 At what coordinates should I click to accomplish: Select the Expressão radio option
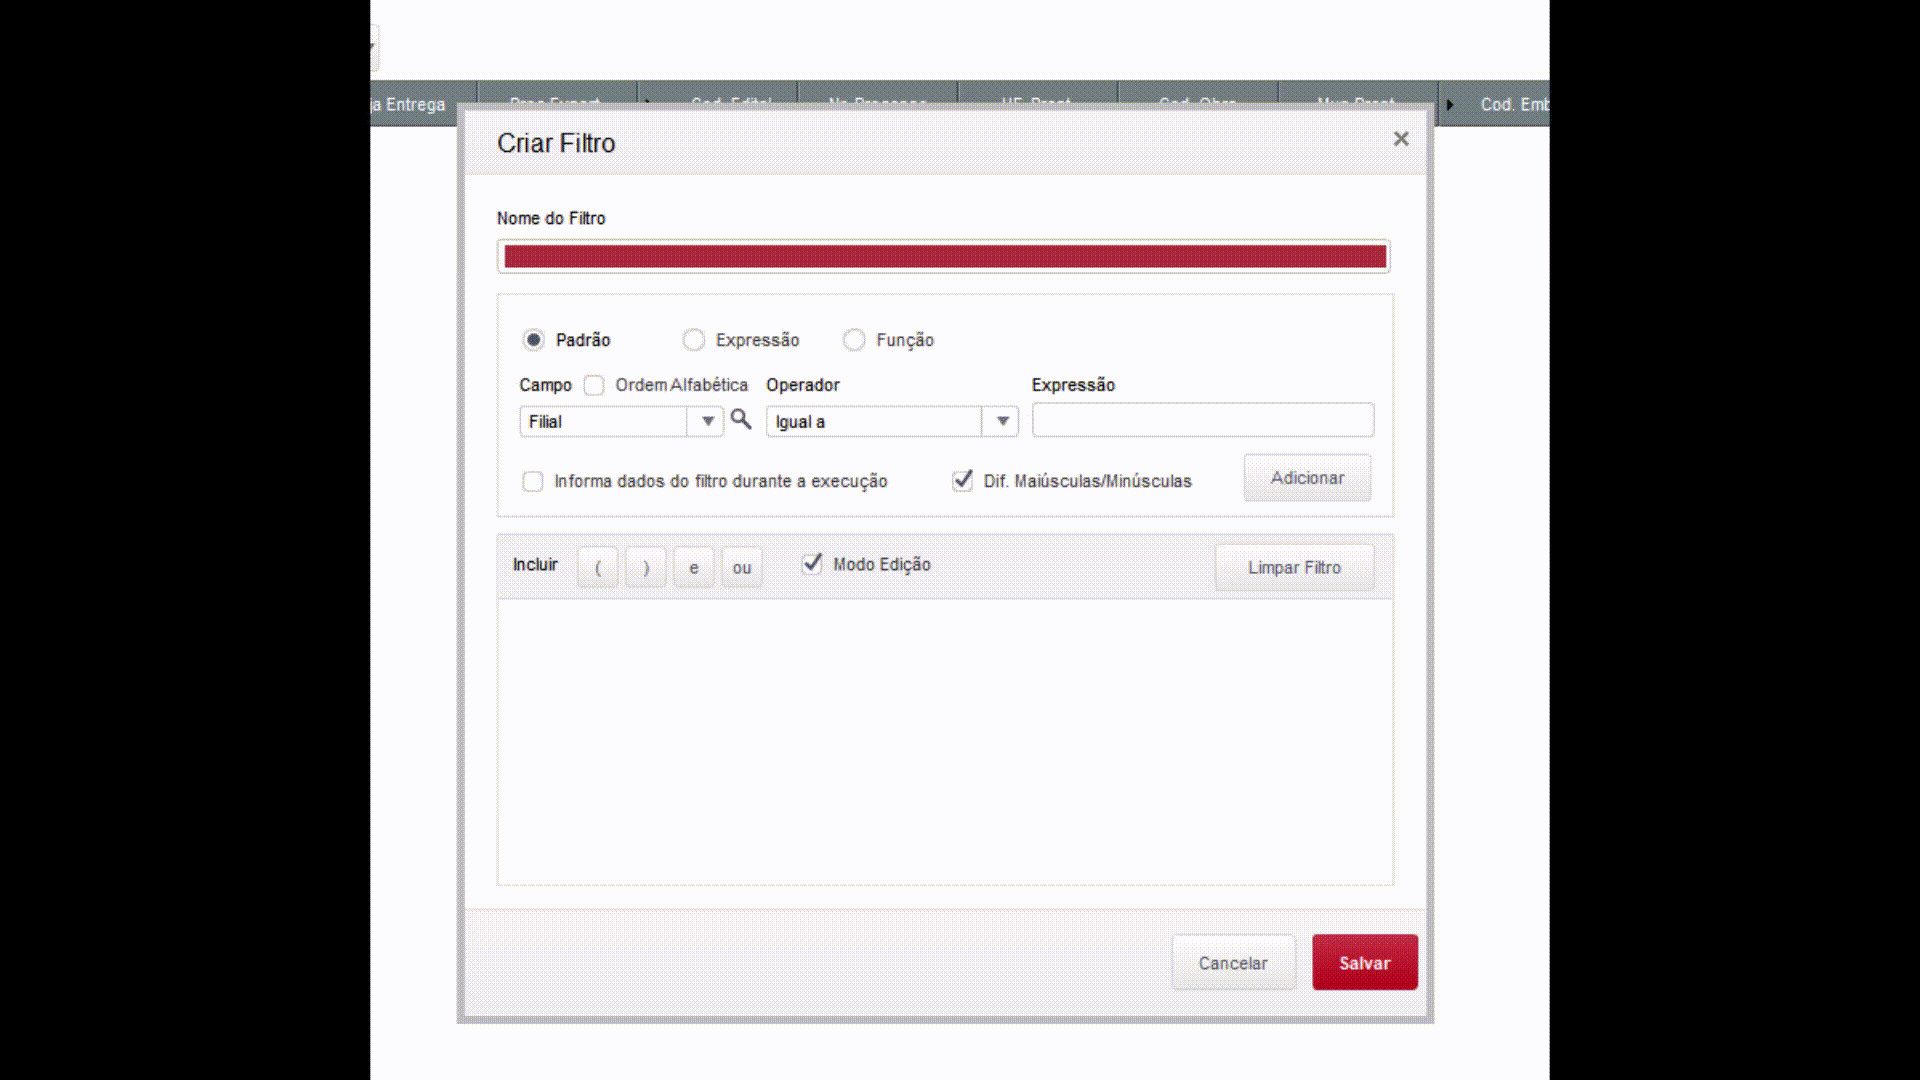[x=694, y=340]
